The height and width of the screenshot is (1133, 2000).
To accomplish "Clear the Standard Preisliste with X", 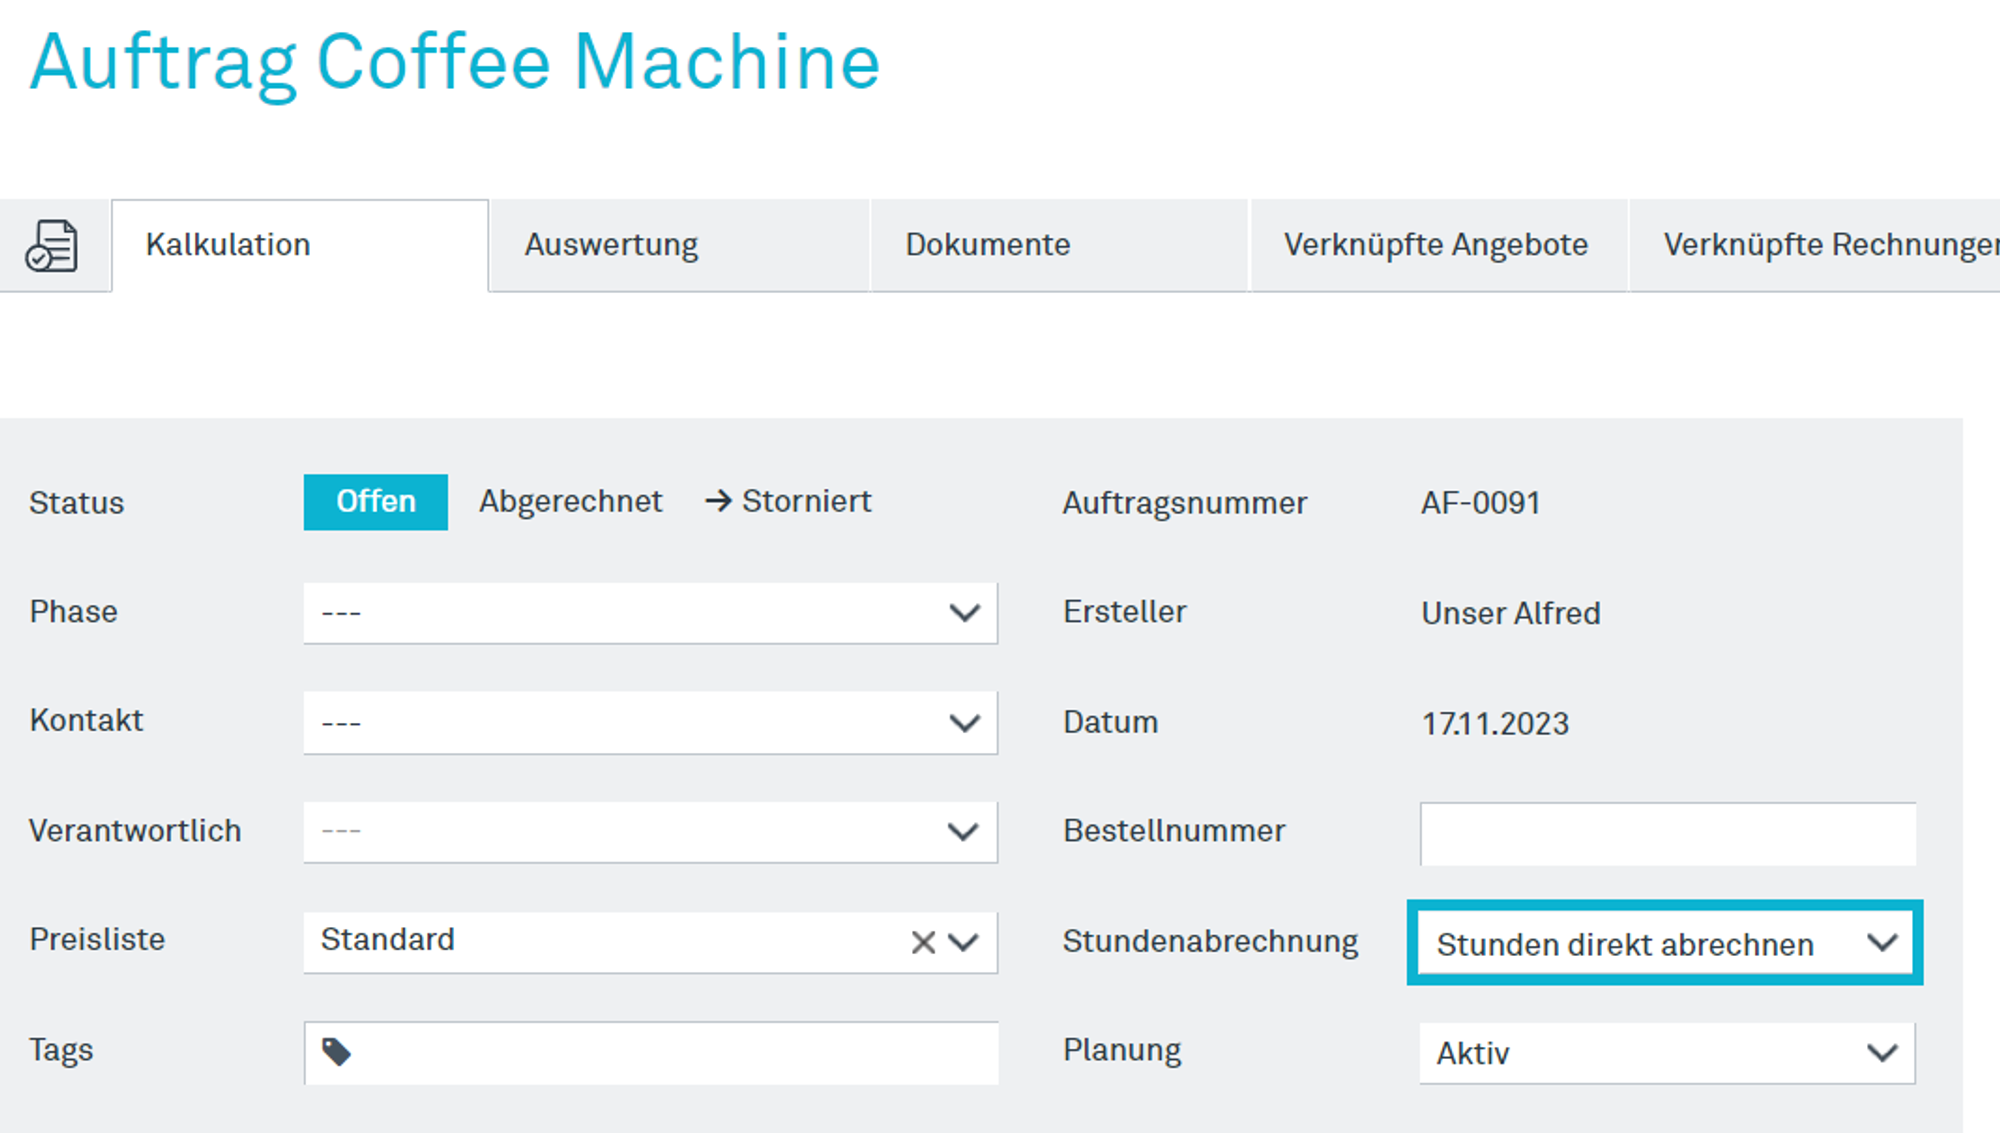I will pyautogui.click(x=923, y=942).
